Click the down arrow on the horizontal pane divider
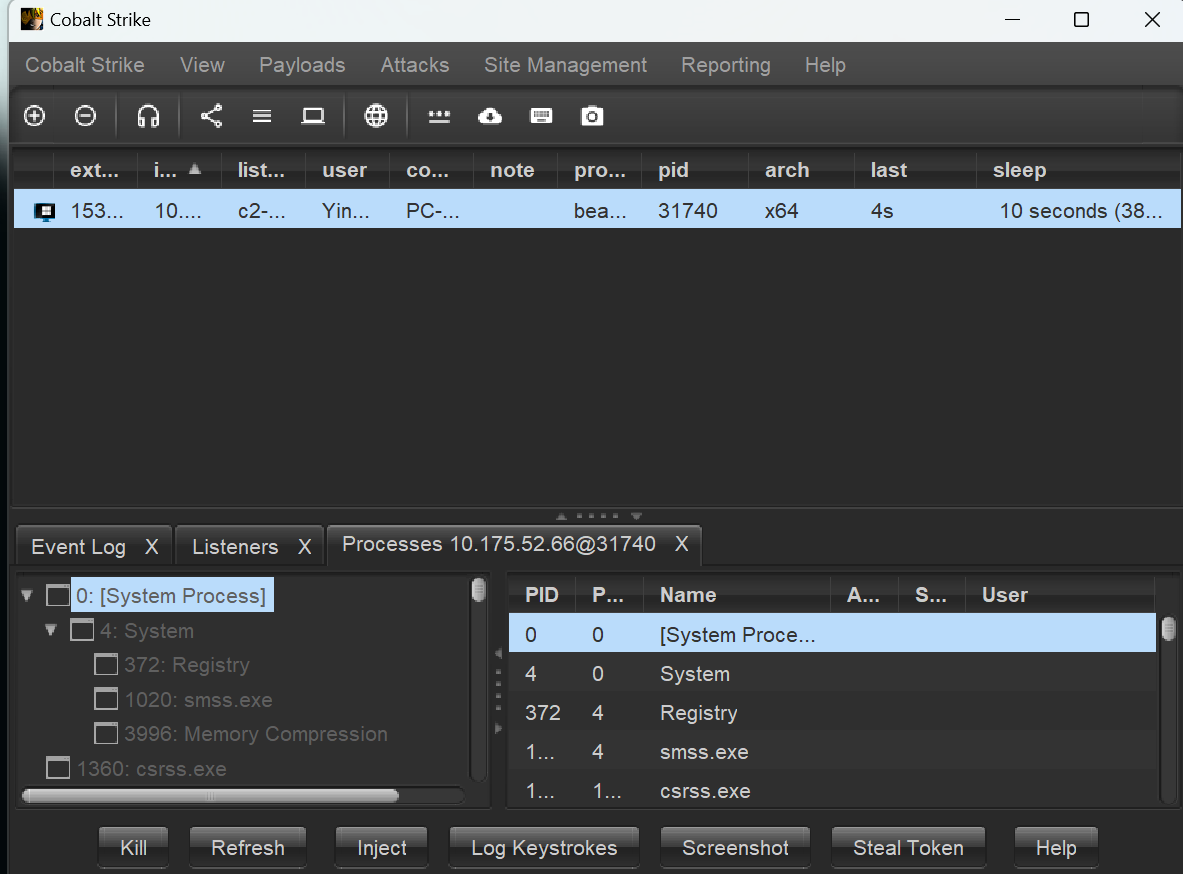The image size is (1183, 874). pyautogui.click(x=637, y=516)
